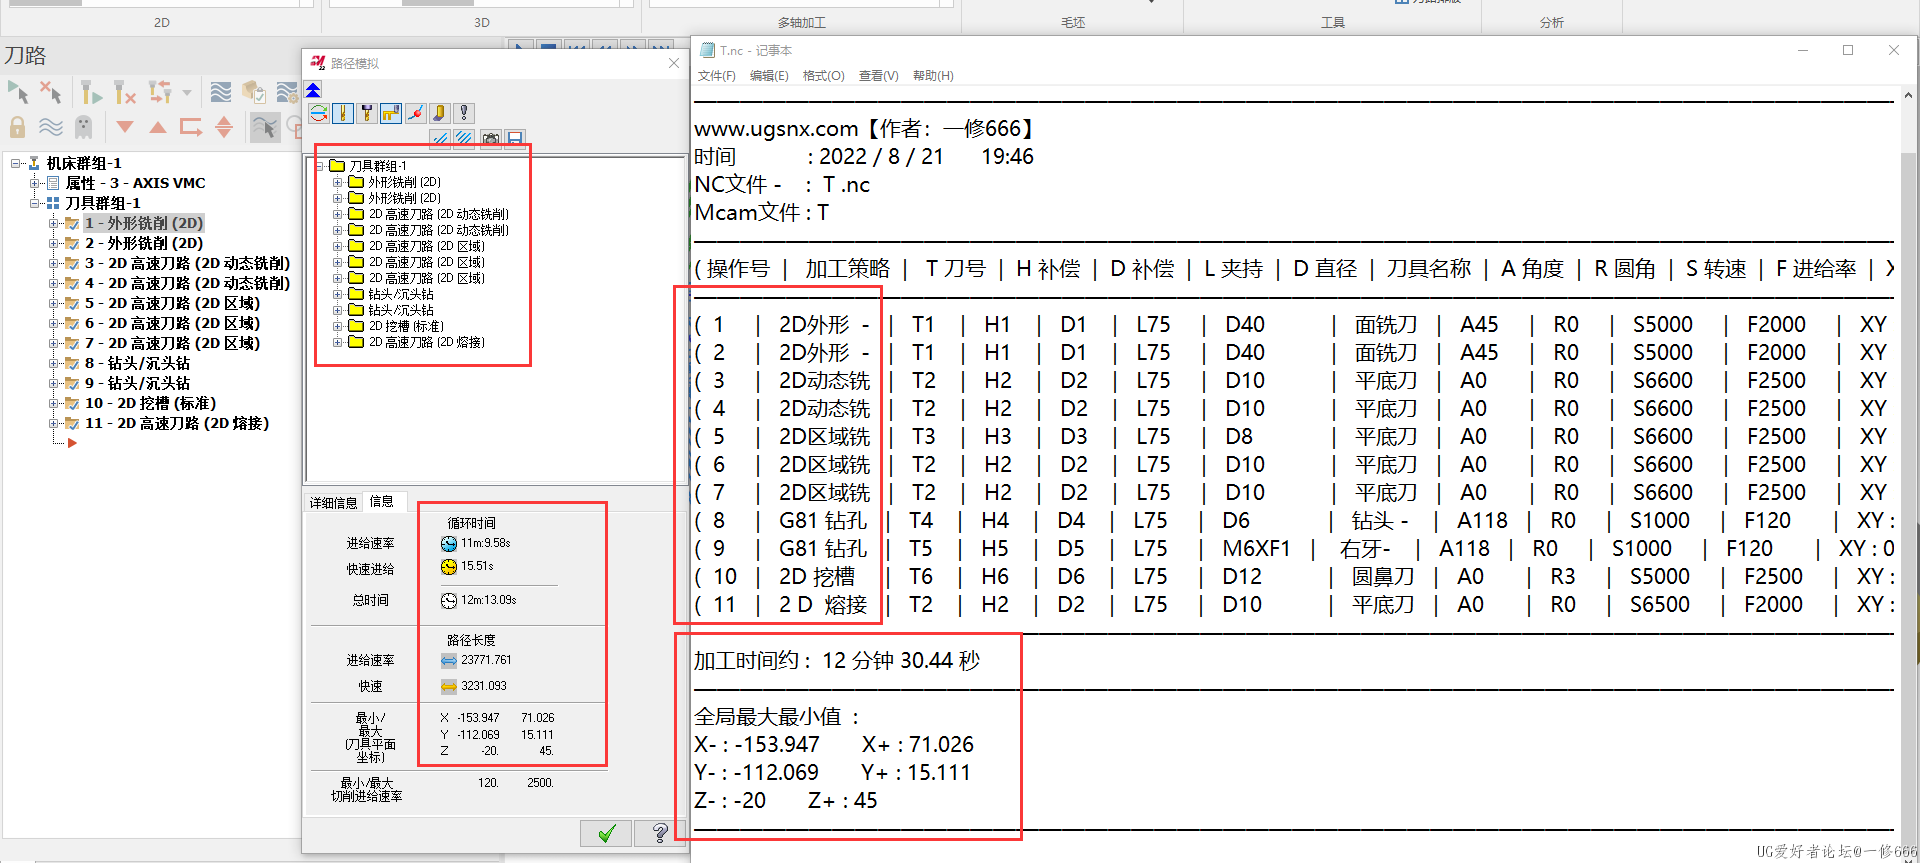
Task: Select operation 7 - 2D 高速刀路 (2D 区域)
Action: click(172, 343)
